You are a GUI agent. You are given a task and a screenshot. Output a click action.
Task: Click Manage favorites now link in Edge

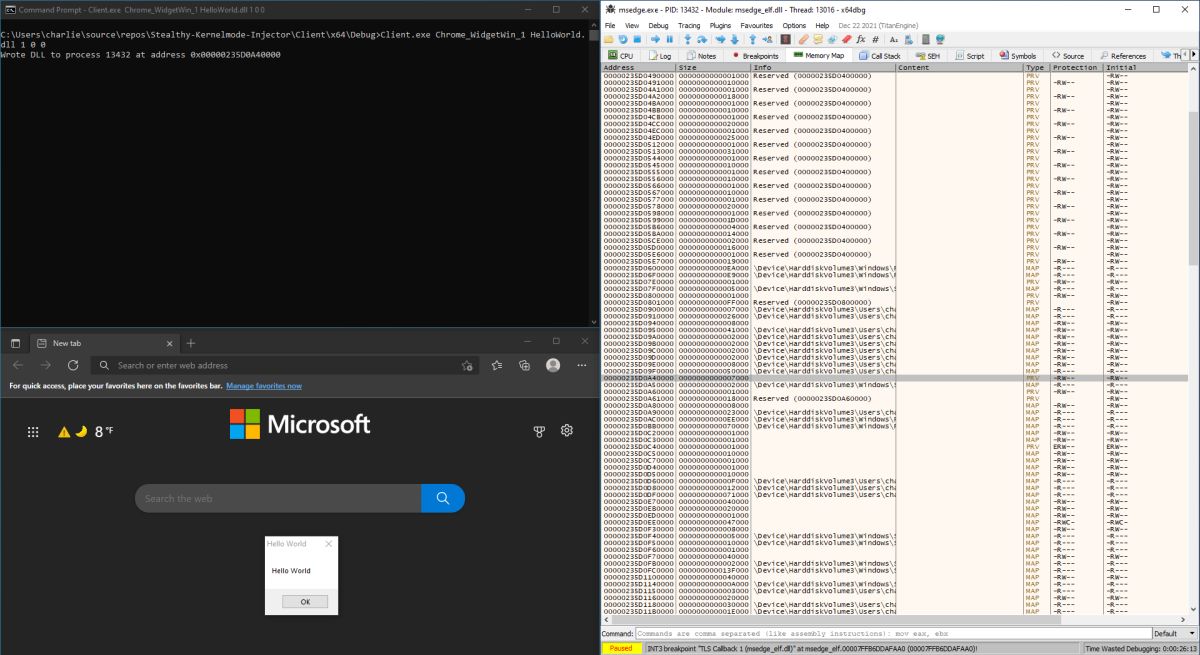263,386
